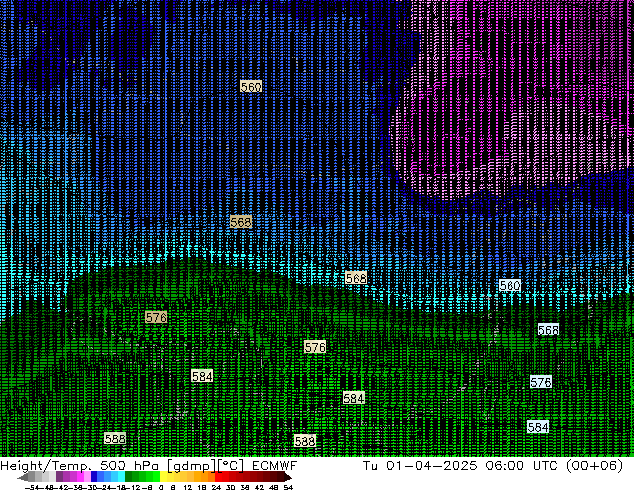Click the 568 label with light-blue background
The image size is (634, 490).
tap(548, 330)
